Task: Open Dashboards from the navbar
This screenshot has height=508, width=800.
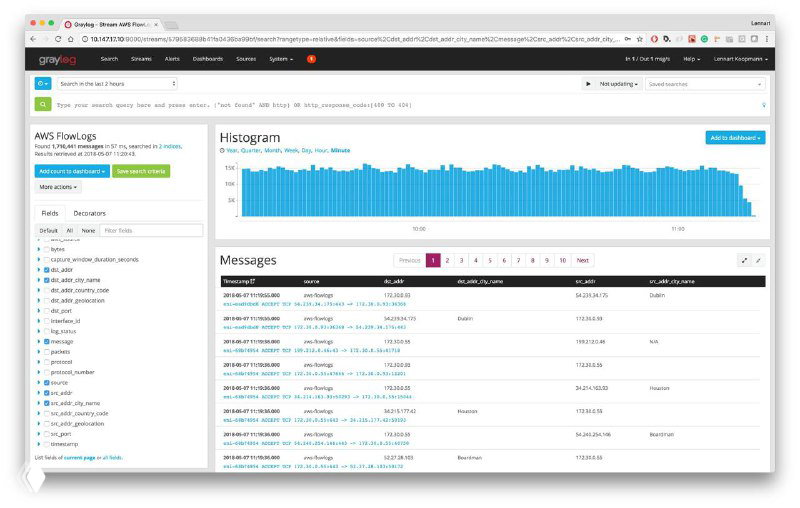Action: click(208, 59)
